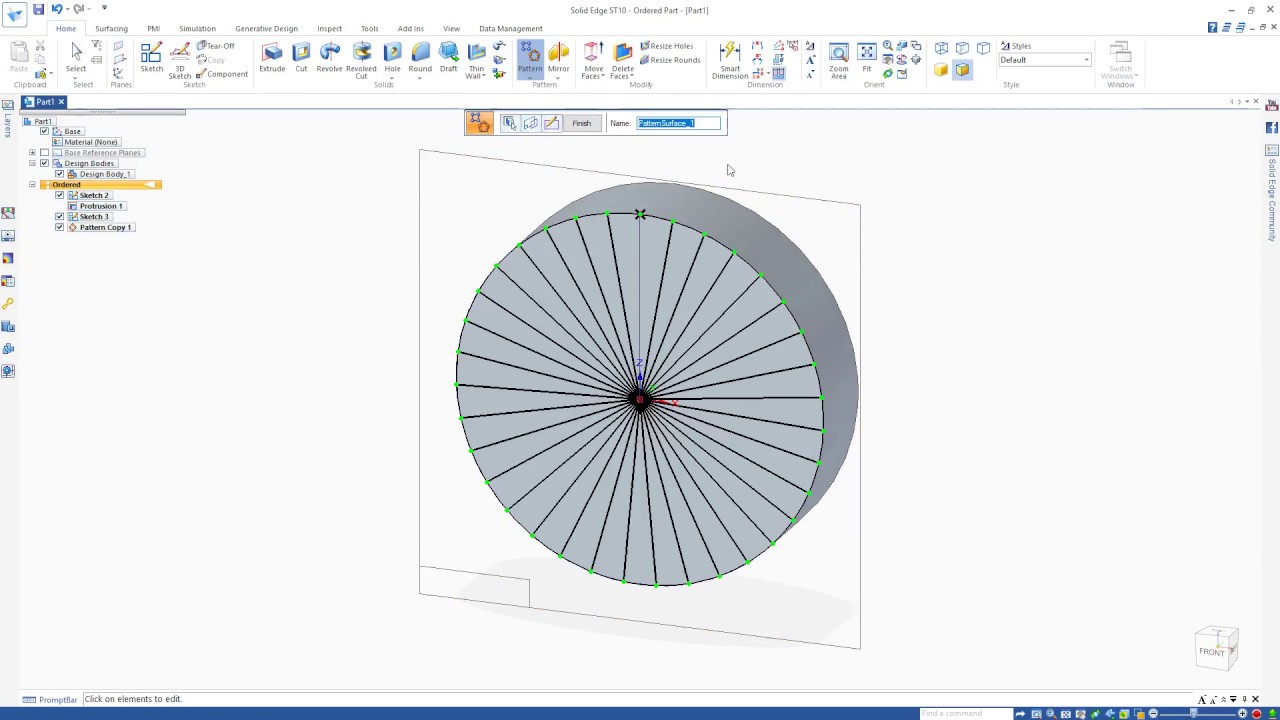Collapse the Ordered node
The image size is (1280, 720).
coord(32,185)
